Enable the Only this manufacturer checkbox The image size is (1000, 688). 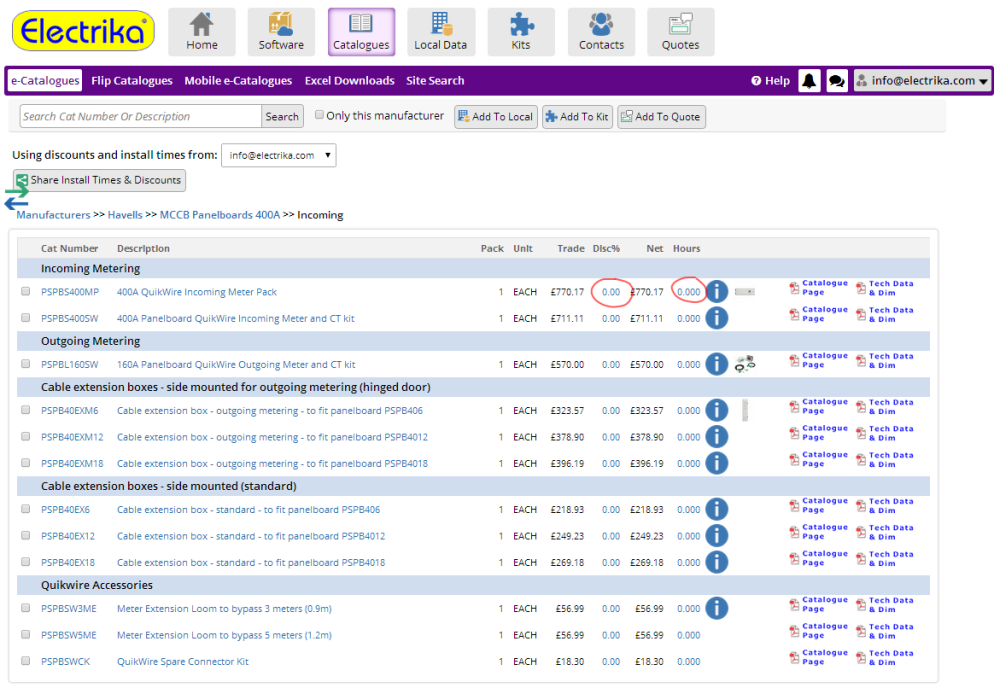point(318,113)
